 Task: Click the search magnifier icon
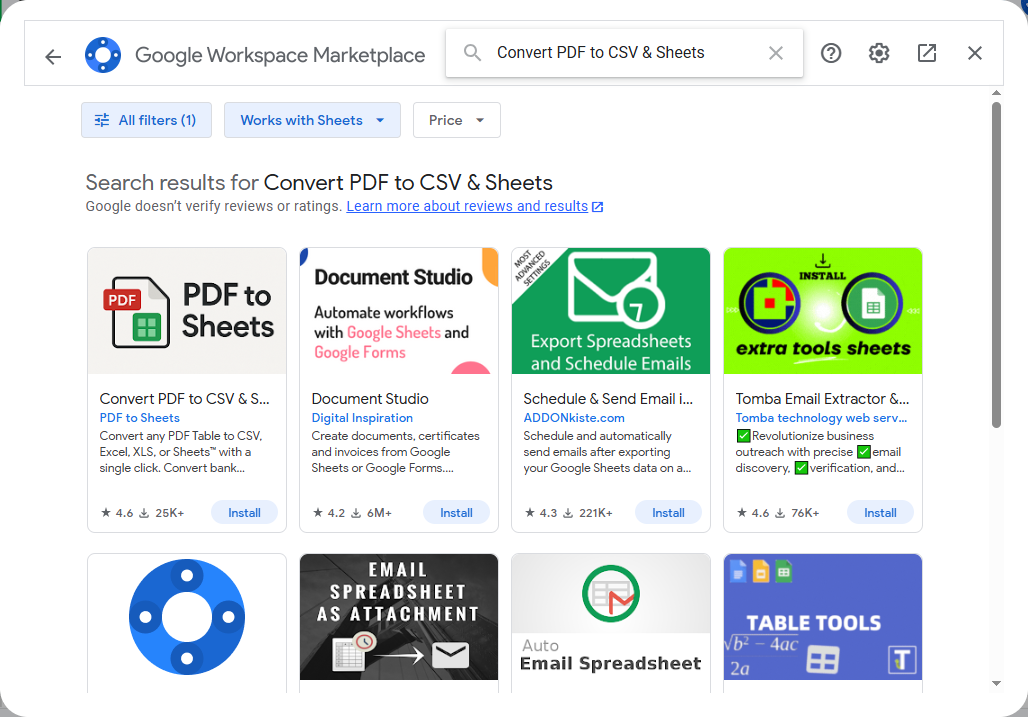(471, 53)
